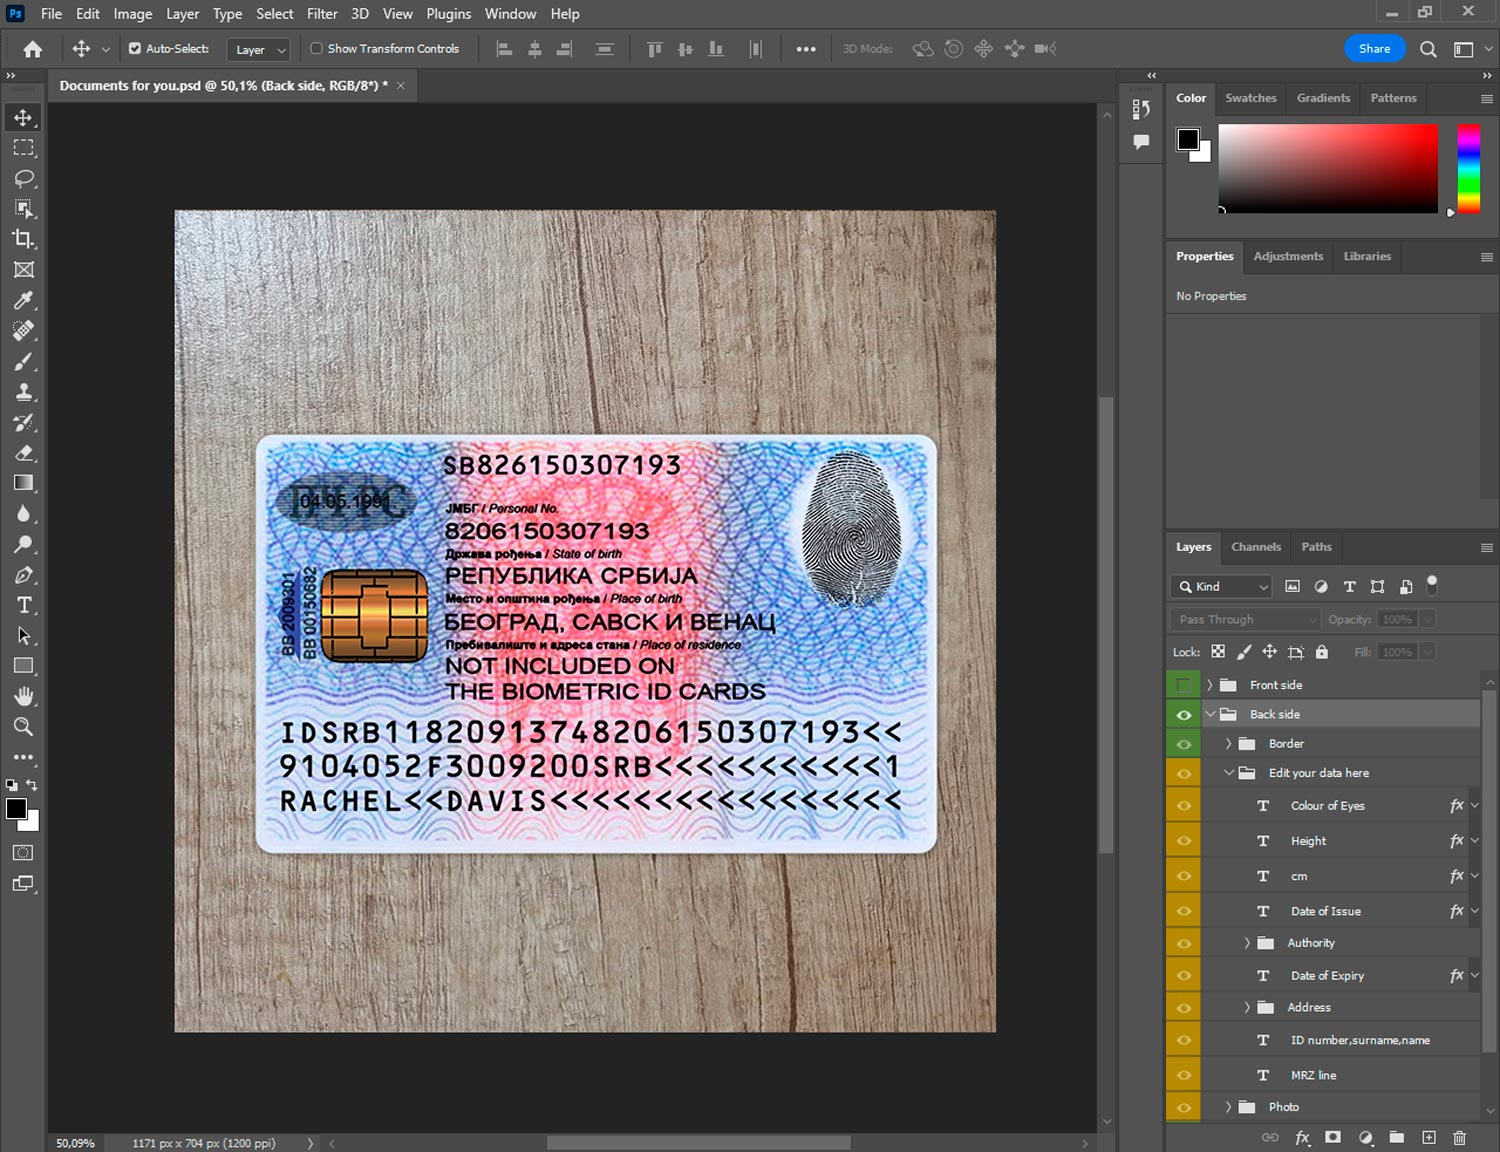Screen dimensions: 1500x1152
Task: Click the delete layer trash icon
Action: [1459, 1137]
